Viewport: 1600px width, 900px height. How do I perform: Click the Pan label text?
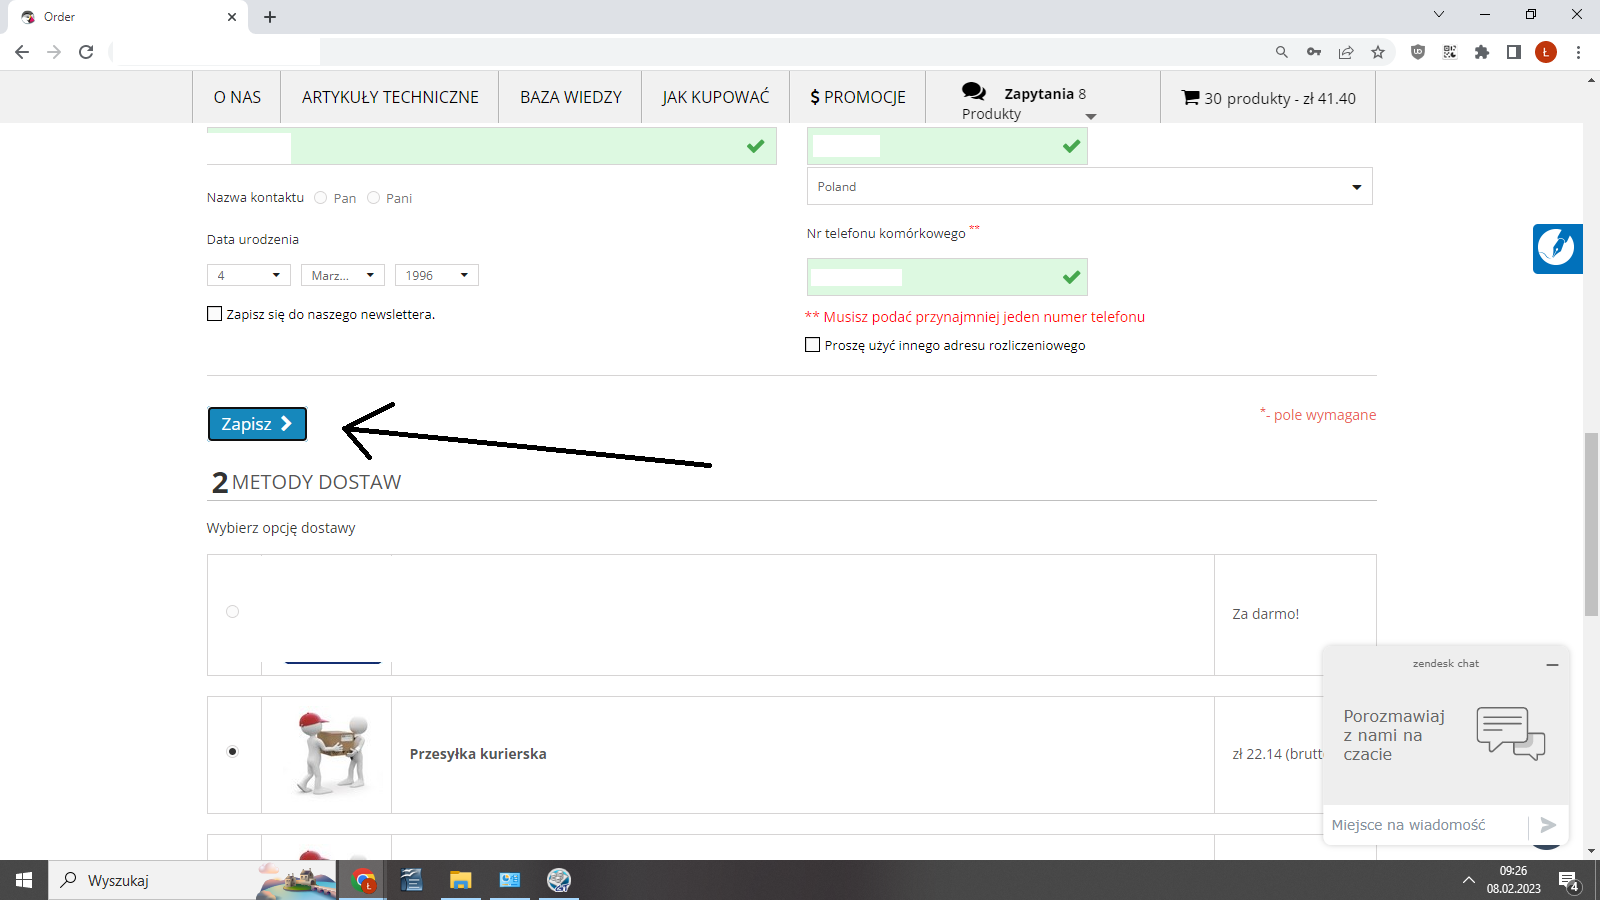(x=345, y=198)
